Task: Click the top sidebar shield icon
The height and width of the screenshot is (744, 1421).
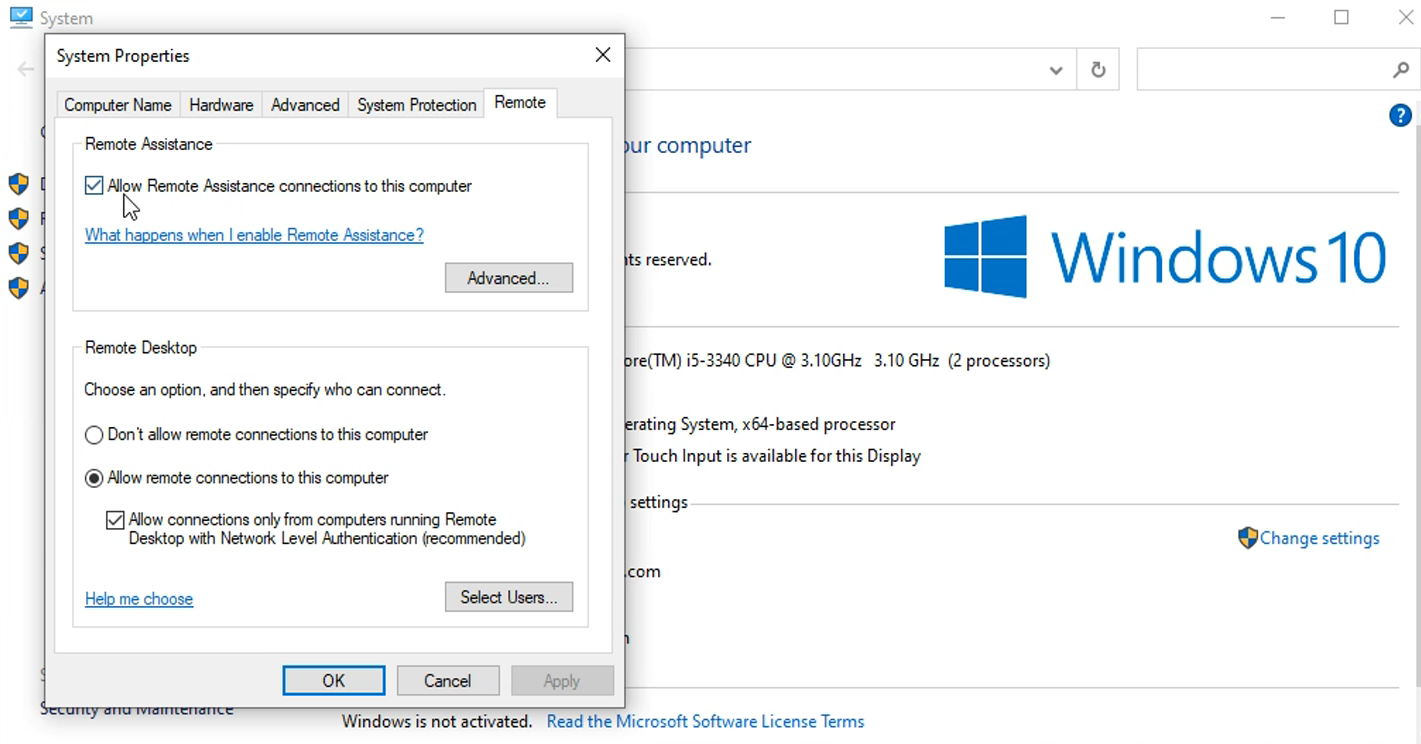Action: pos(18,184)
